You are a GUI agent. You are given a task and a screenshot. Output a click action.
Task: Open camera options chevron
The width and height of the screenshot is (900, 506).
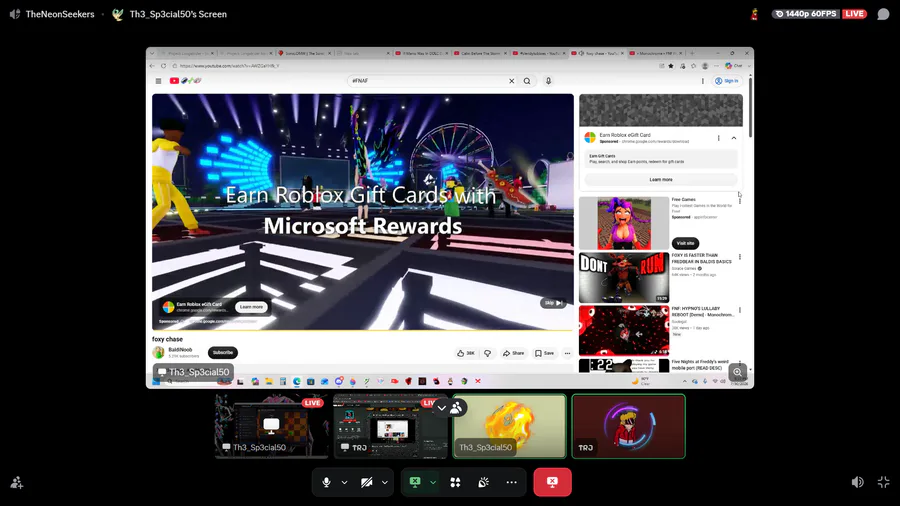(385, 482)
